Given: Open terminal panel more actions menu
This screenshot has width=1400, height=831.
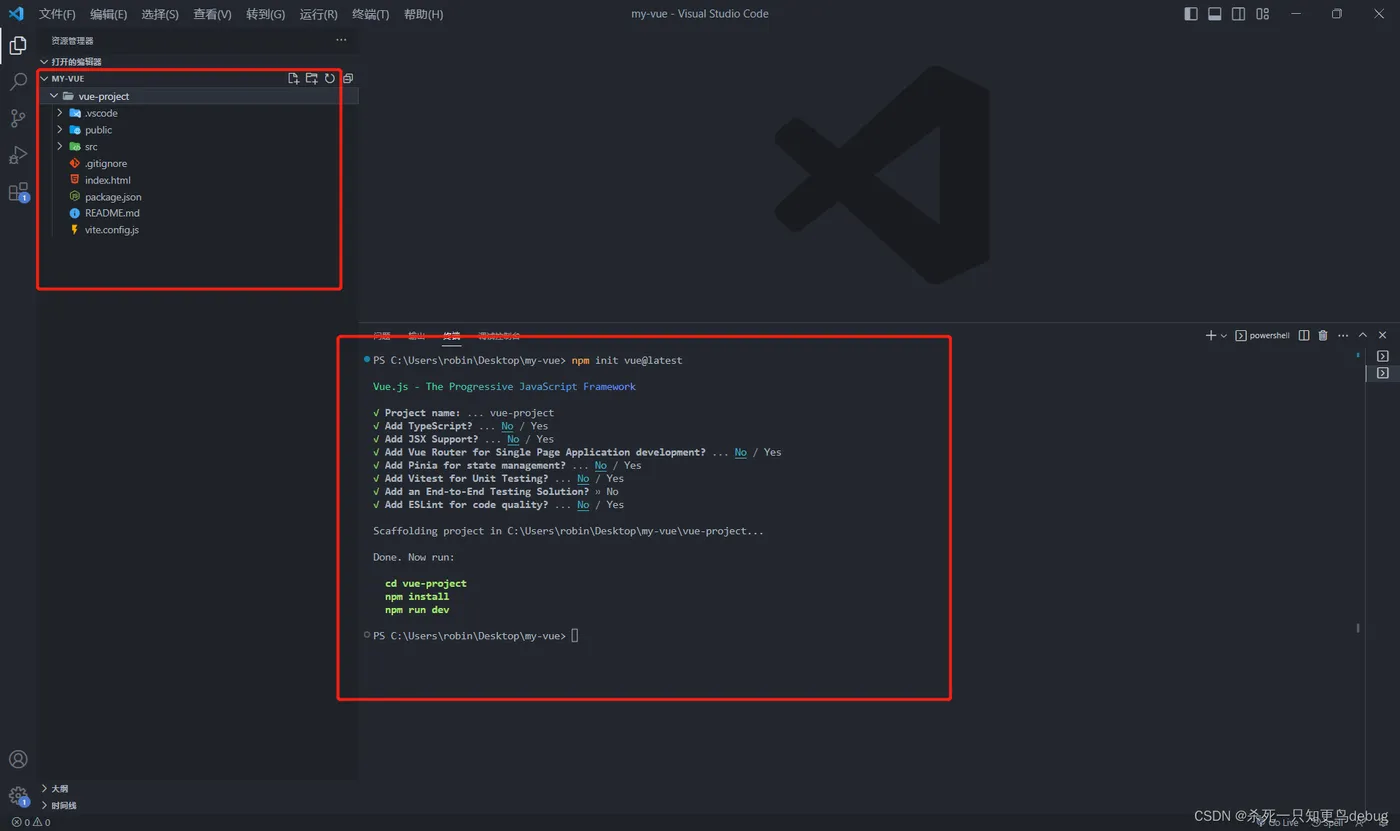Looking at the screenshot, I should click(x=1343, y=335).
